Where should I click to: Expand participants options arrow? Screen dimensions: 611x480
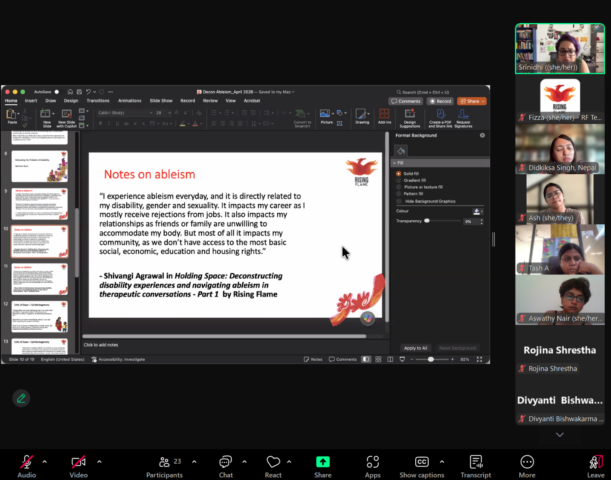pyautogui.click(x=194, y=462)
